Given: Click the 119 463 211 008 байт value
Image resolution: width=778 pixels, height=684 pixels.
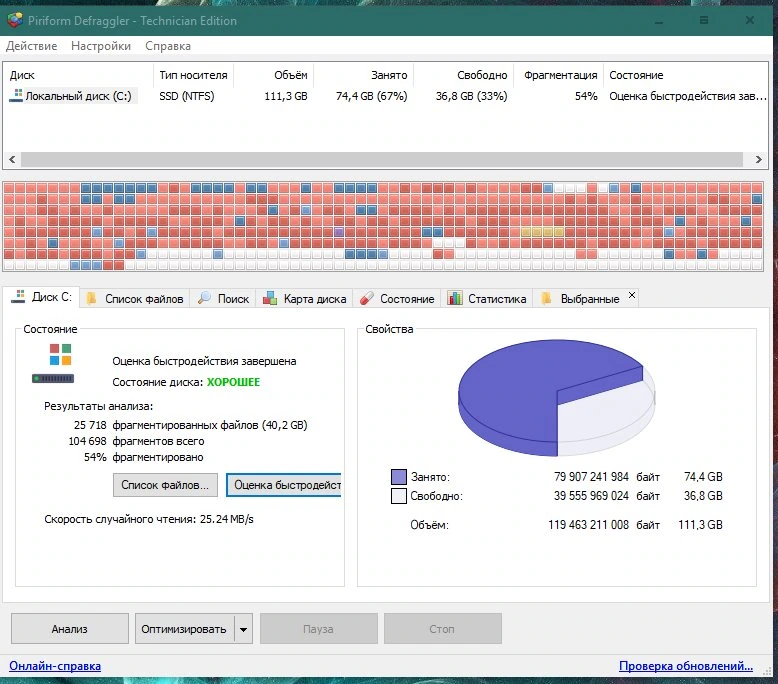Looking at the screenshot, I should (x=604, y=524).
